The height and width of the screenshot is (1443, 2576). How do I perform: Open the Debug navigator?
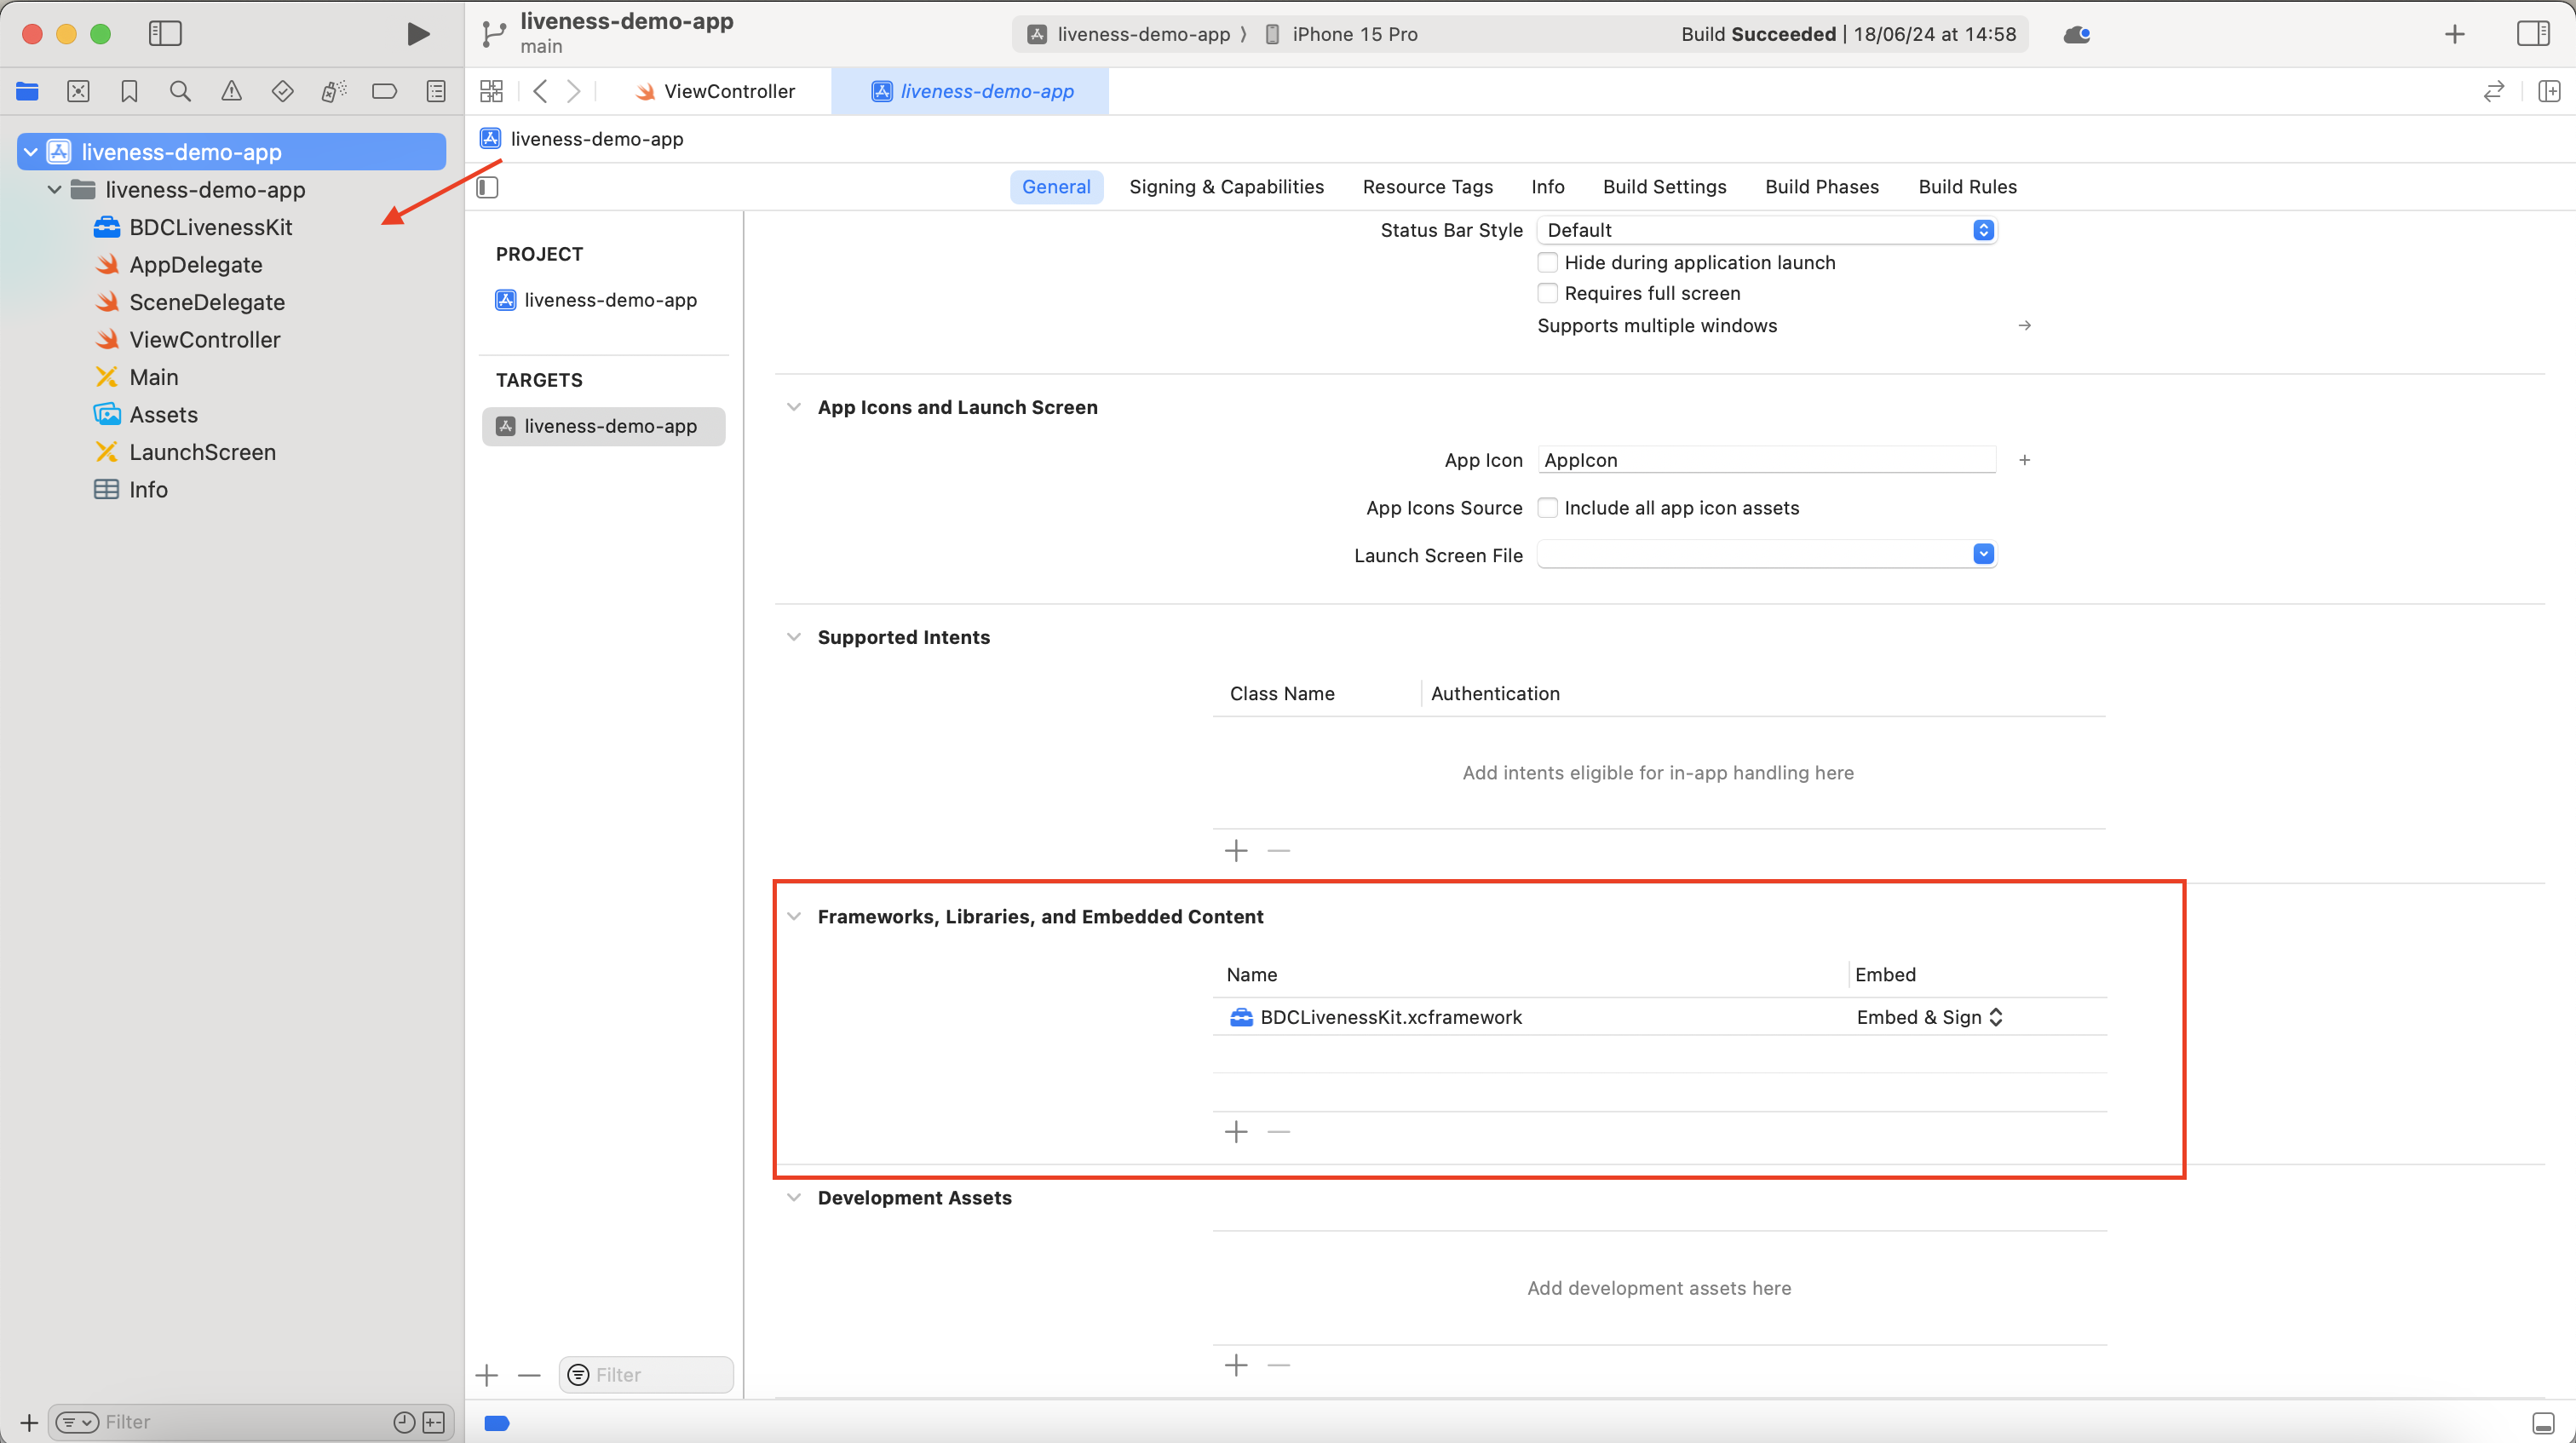(333, 91)
